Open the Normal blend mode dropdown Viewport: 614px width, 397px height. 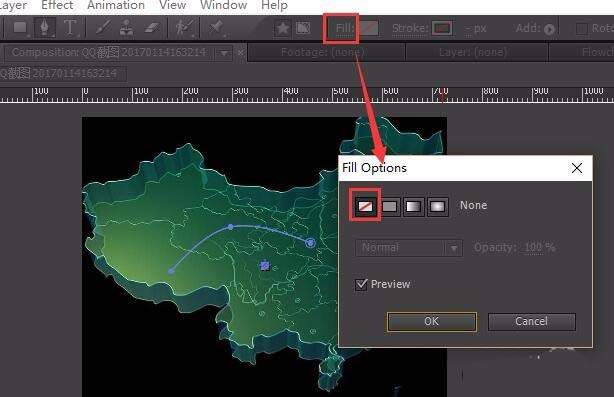(409, 248)
